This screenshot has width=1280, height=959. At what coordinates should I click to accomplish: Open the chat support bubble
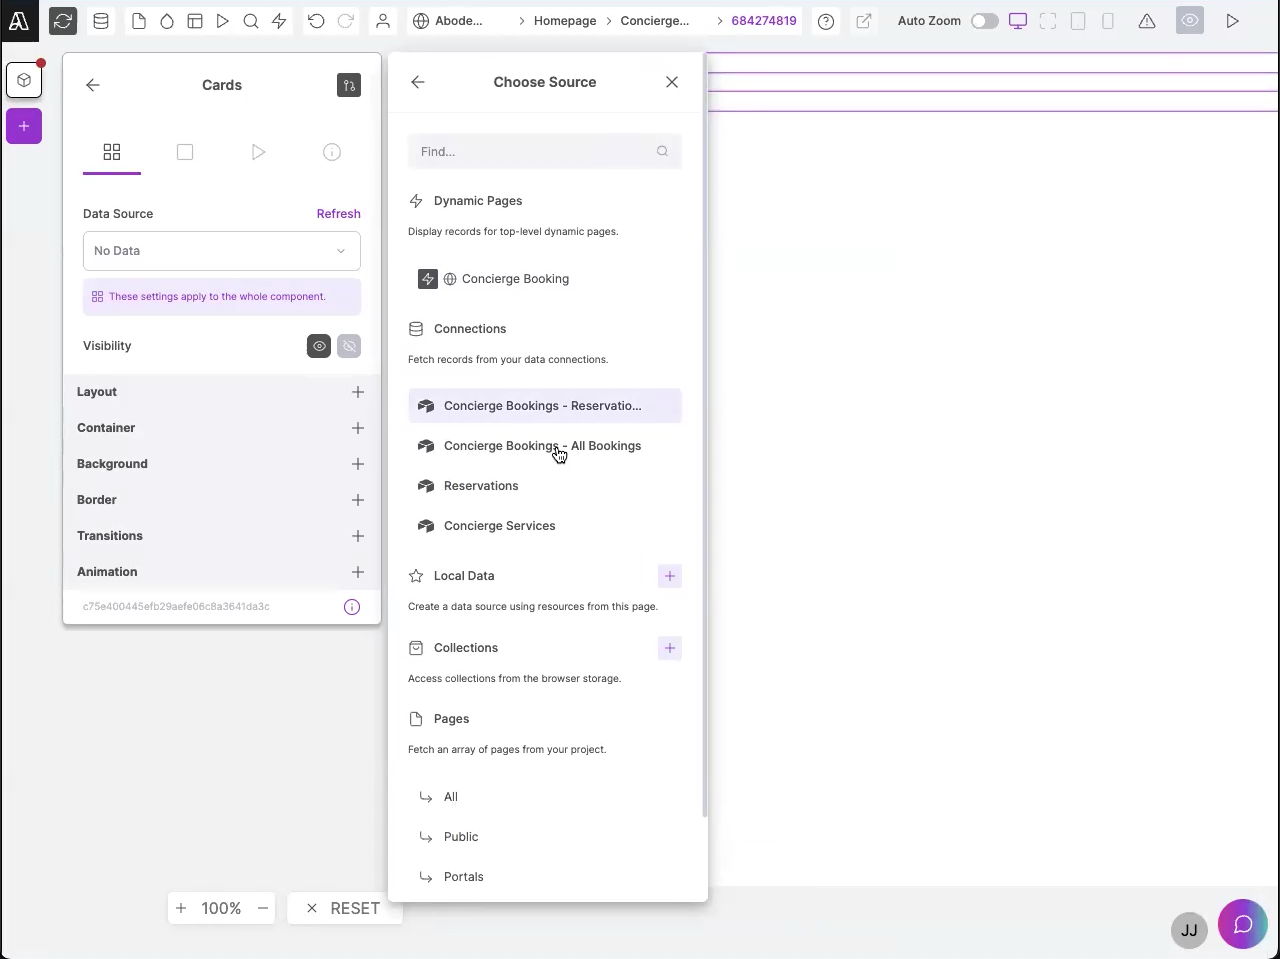pos(1243,925)
